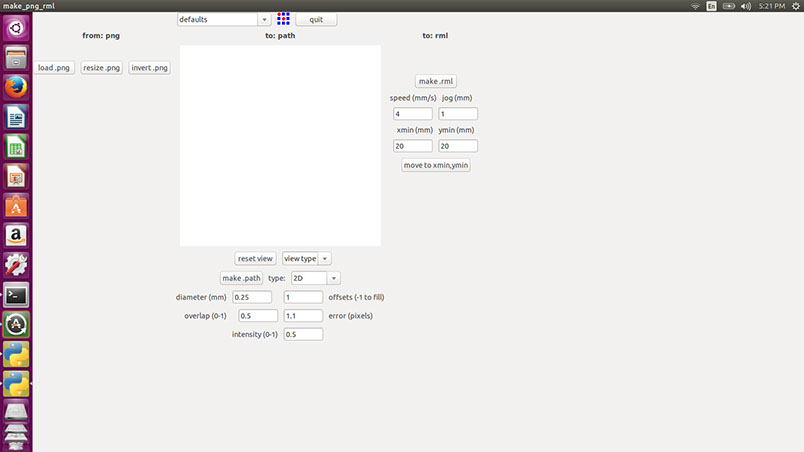Viewport: 804px width, 452px height.
Task: Expand the view type dropdown arrow
Action: pyautogui.click(x=325, y=259)
